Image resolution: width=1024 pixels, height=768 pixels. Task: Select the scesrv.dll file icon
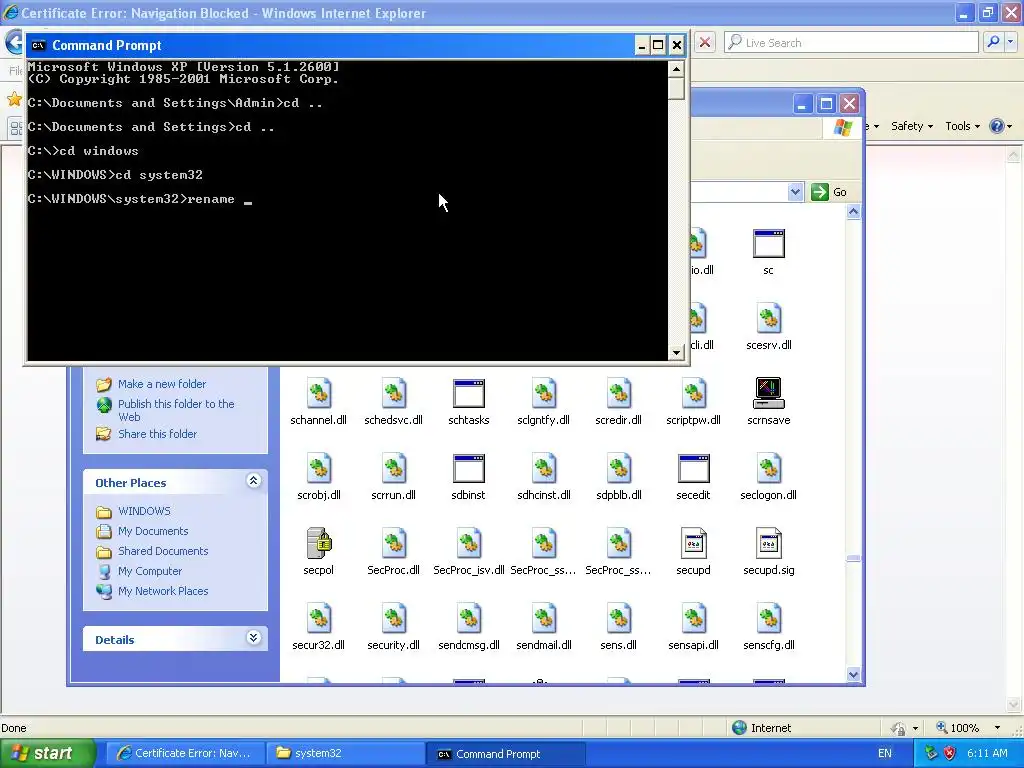coord(769,319)
